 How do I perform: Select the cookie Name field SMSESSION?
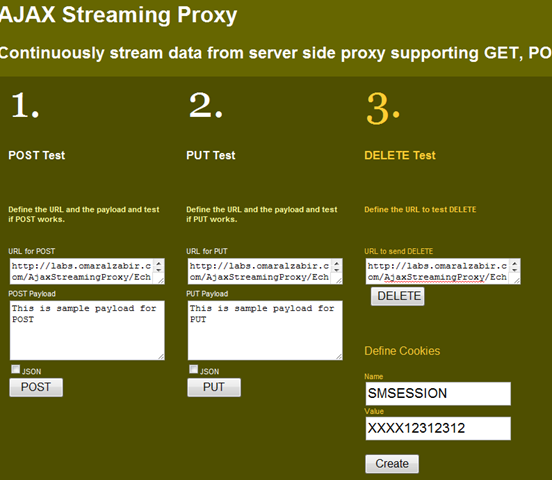pyautogui.click(x=438, y=393)
